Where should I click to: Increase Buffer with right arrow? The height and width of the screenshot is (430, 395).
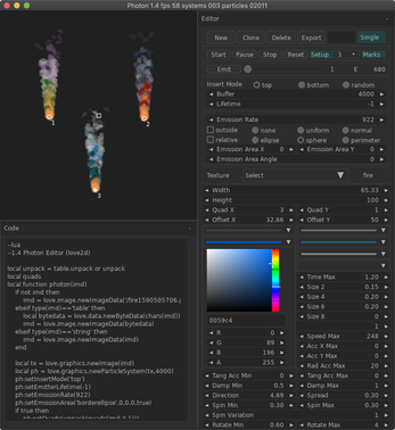tap(382, 94)
